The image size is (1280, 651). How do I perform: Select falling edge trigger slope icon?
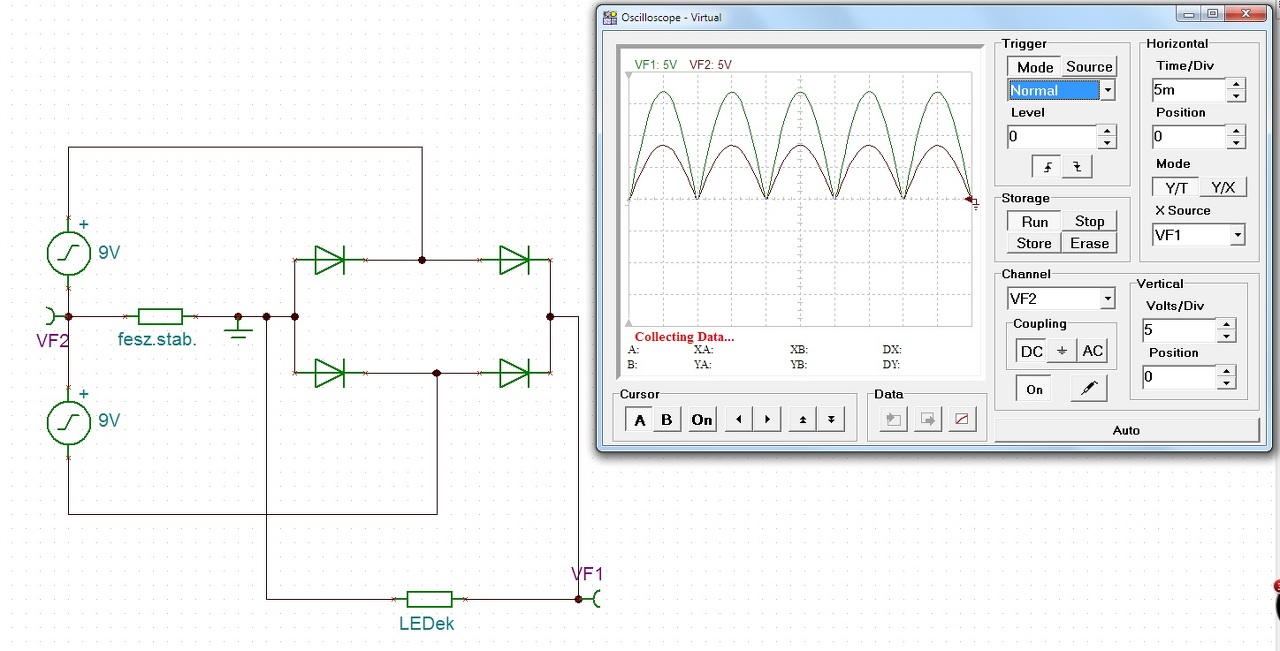click(1077, 166)
